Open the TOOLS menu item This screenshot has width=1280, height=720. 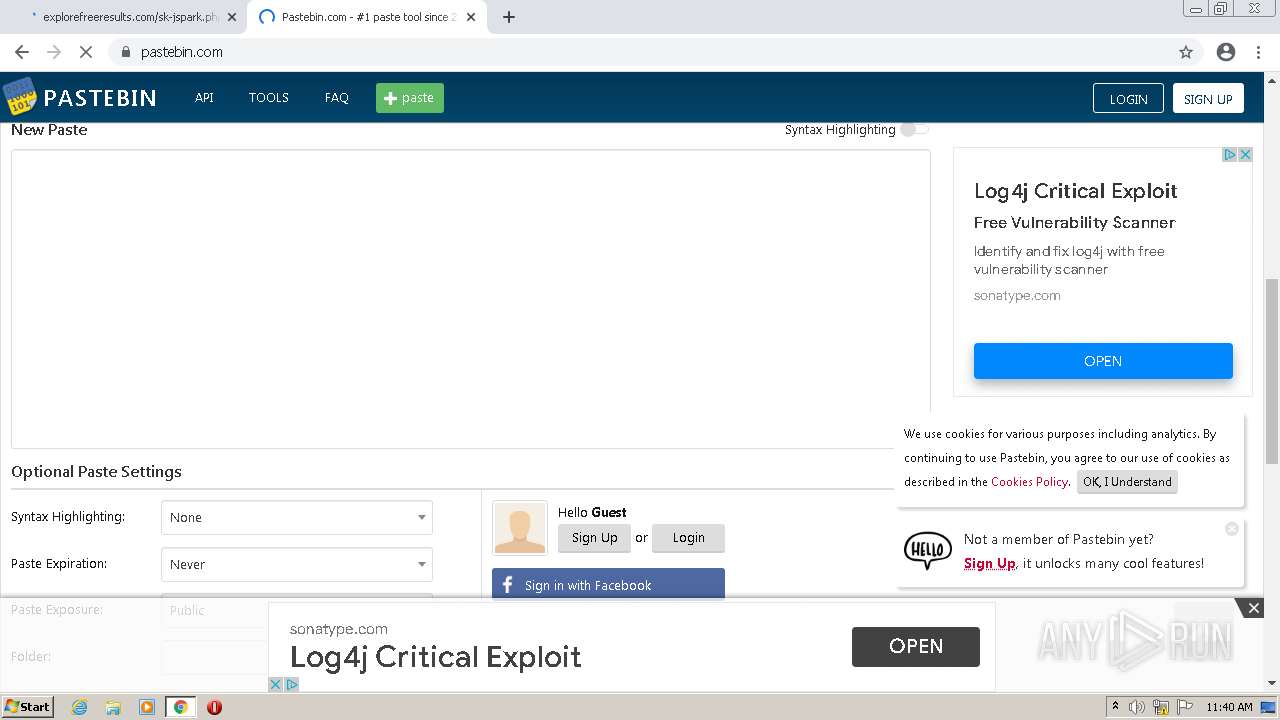click(269, 97)
